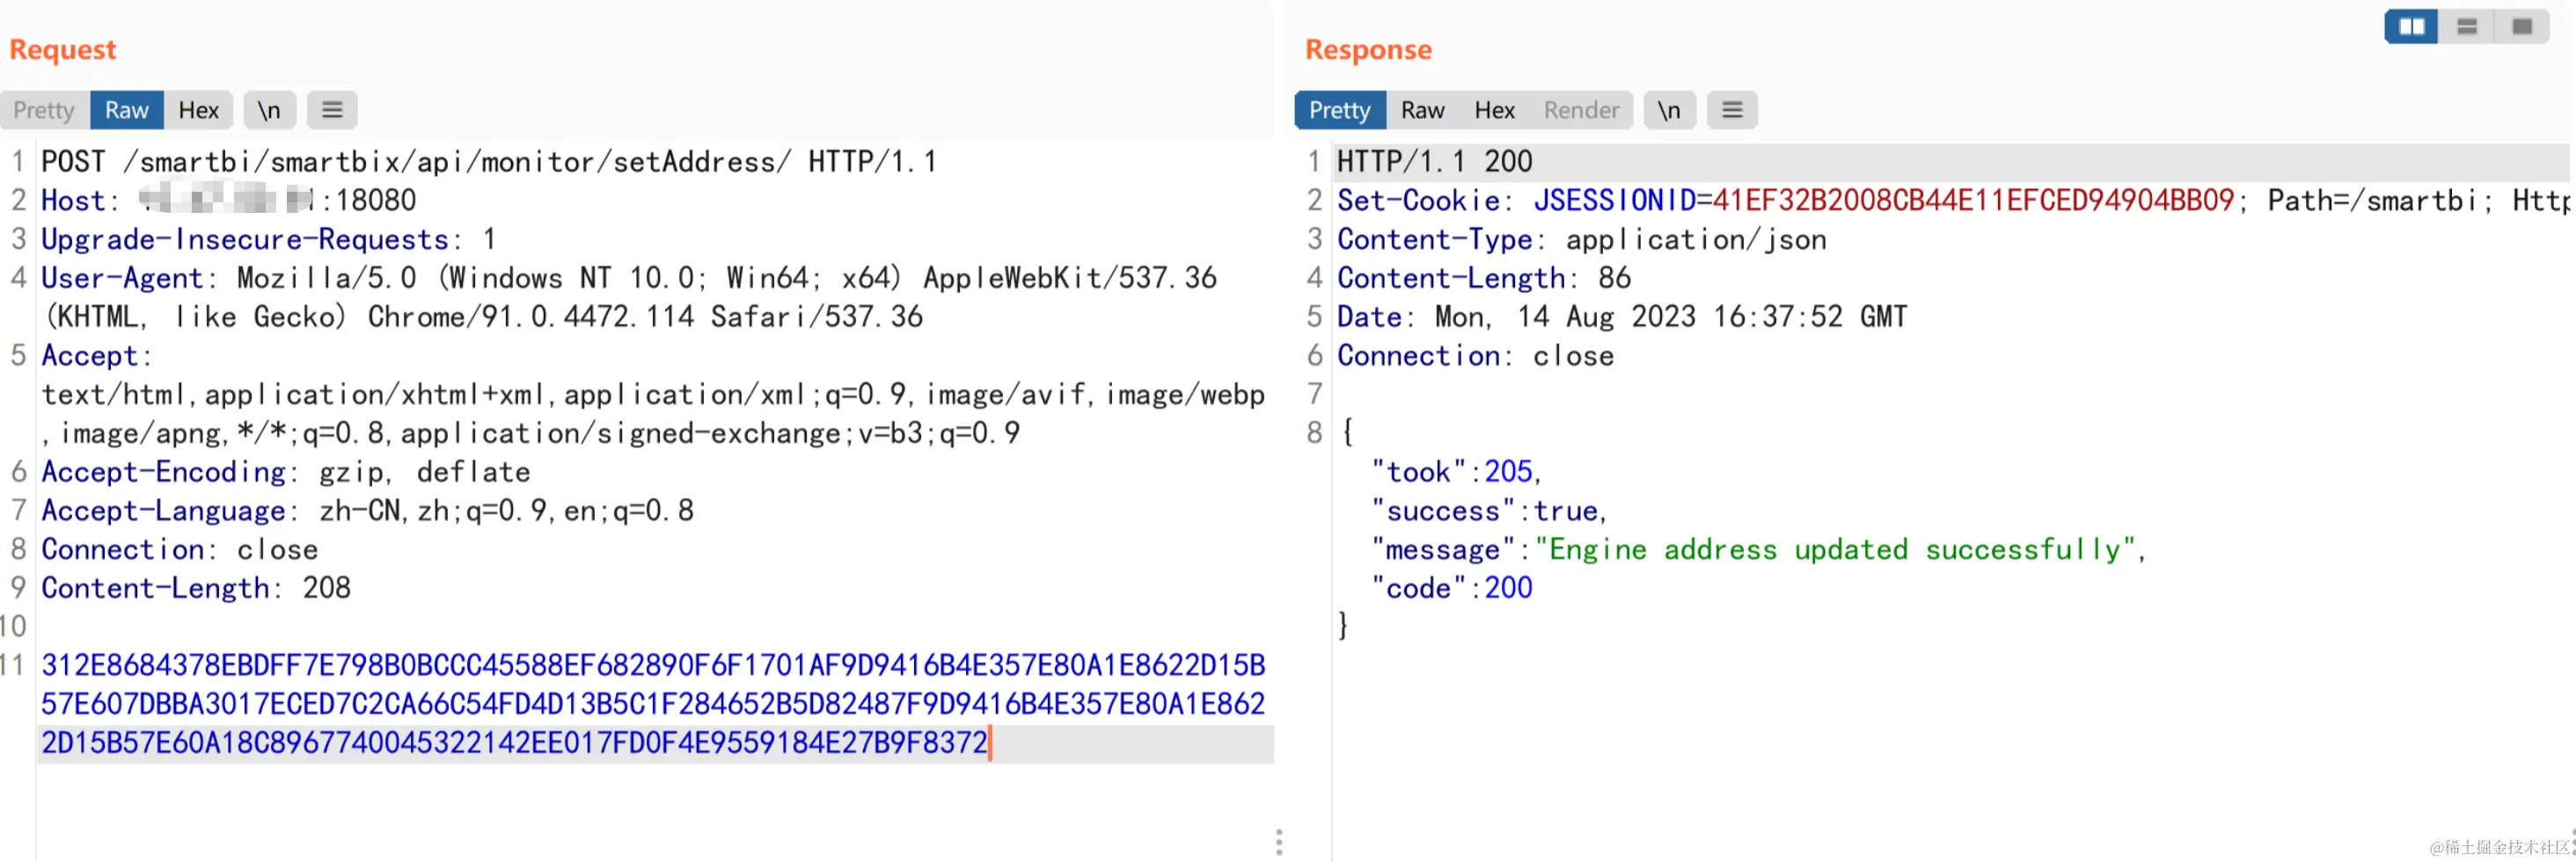Toggle \n non-printable characters in Response panel
Screen dimensions: 2576x862
(x=1669, y=110)
